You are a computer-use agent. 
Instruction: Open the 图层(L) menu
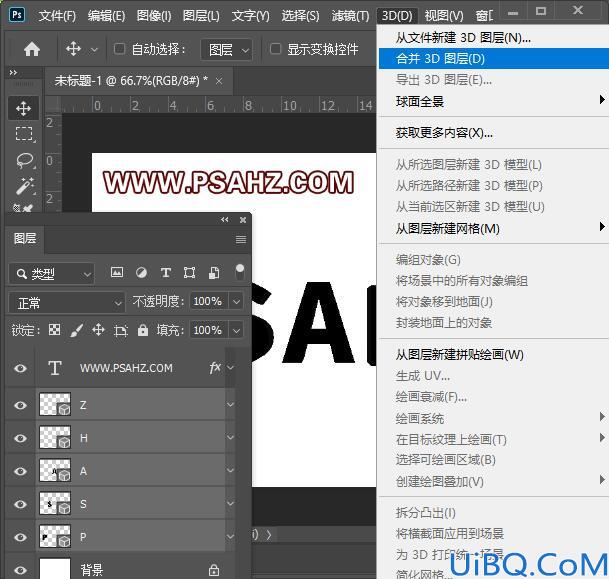click(201, 16)
